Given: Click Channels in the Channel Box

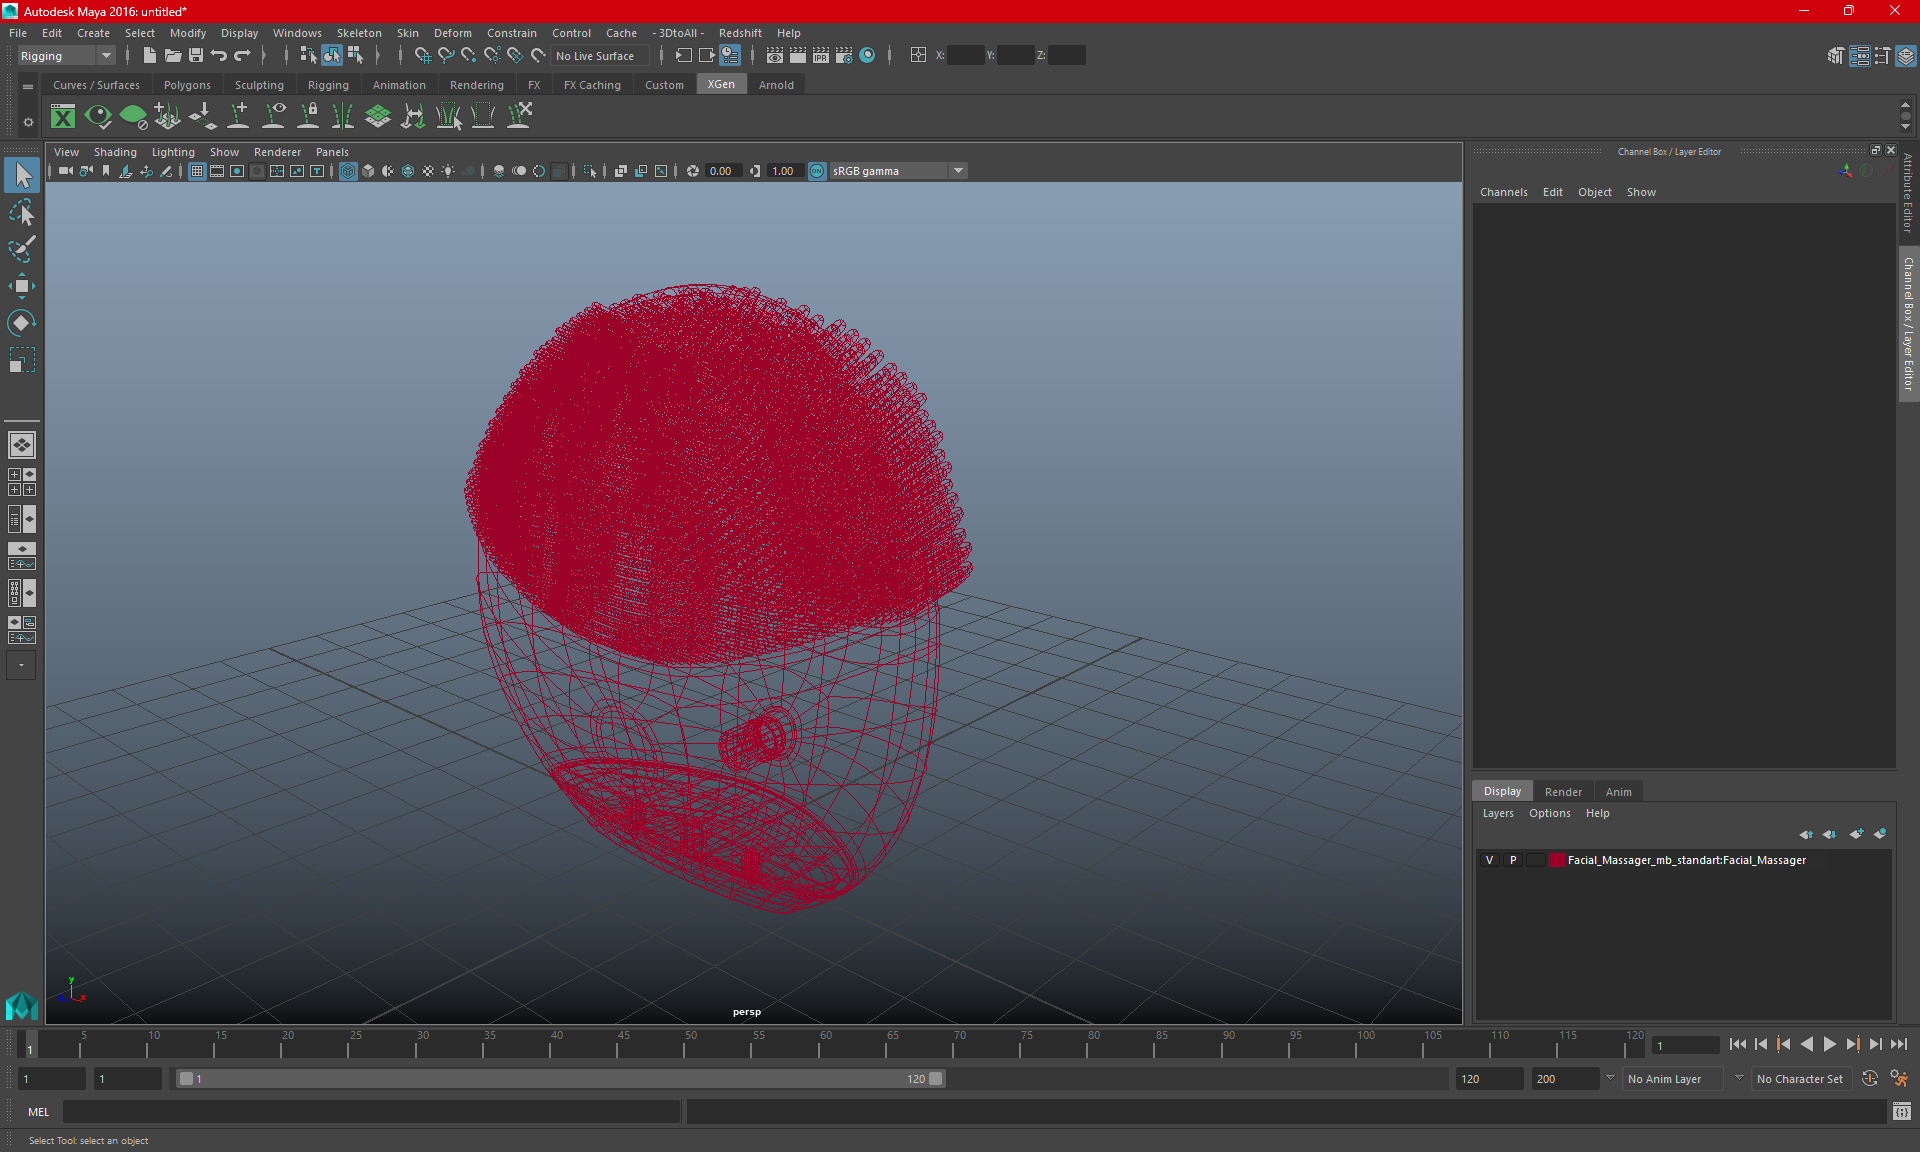Looking at the screenshot, I should pos(1503,192).
